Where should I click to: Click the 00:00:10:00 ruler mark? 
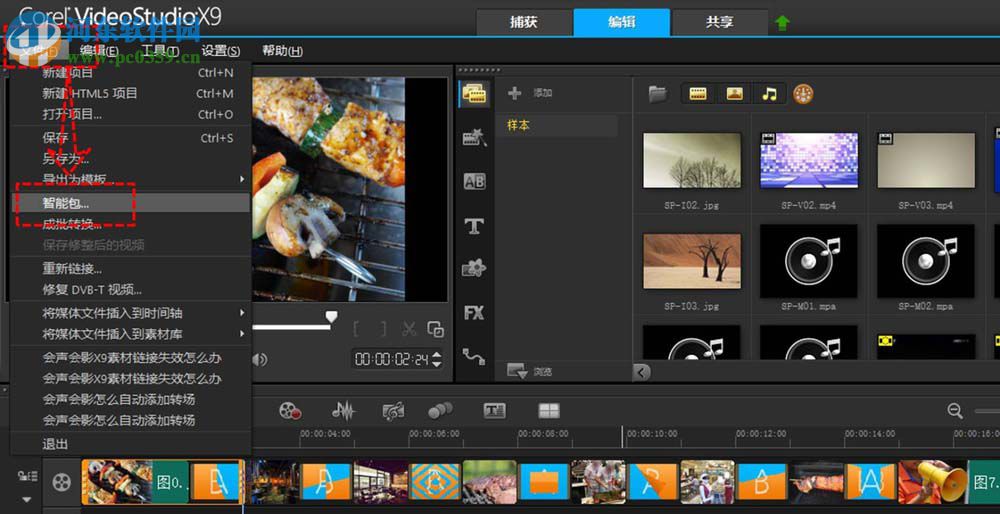click(x=651, y=434)
